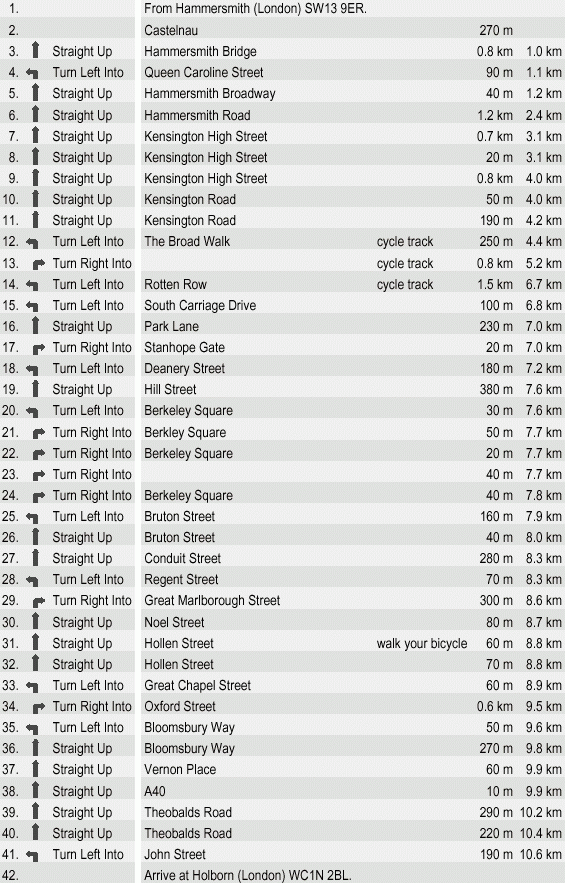Click turn-right arrow for Great Marlborough Street

(38, 601)
